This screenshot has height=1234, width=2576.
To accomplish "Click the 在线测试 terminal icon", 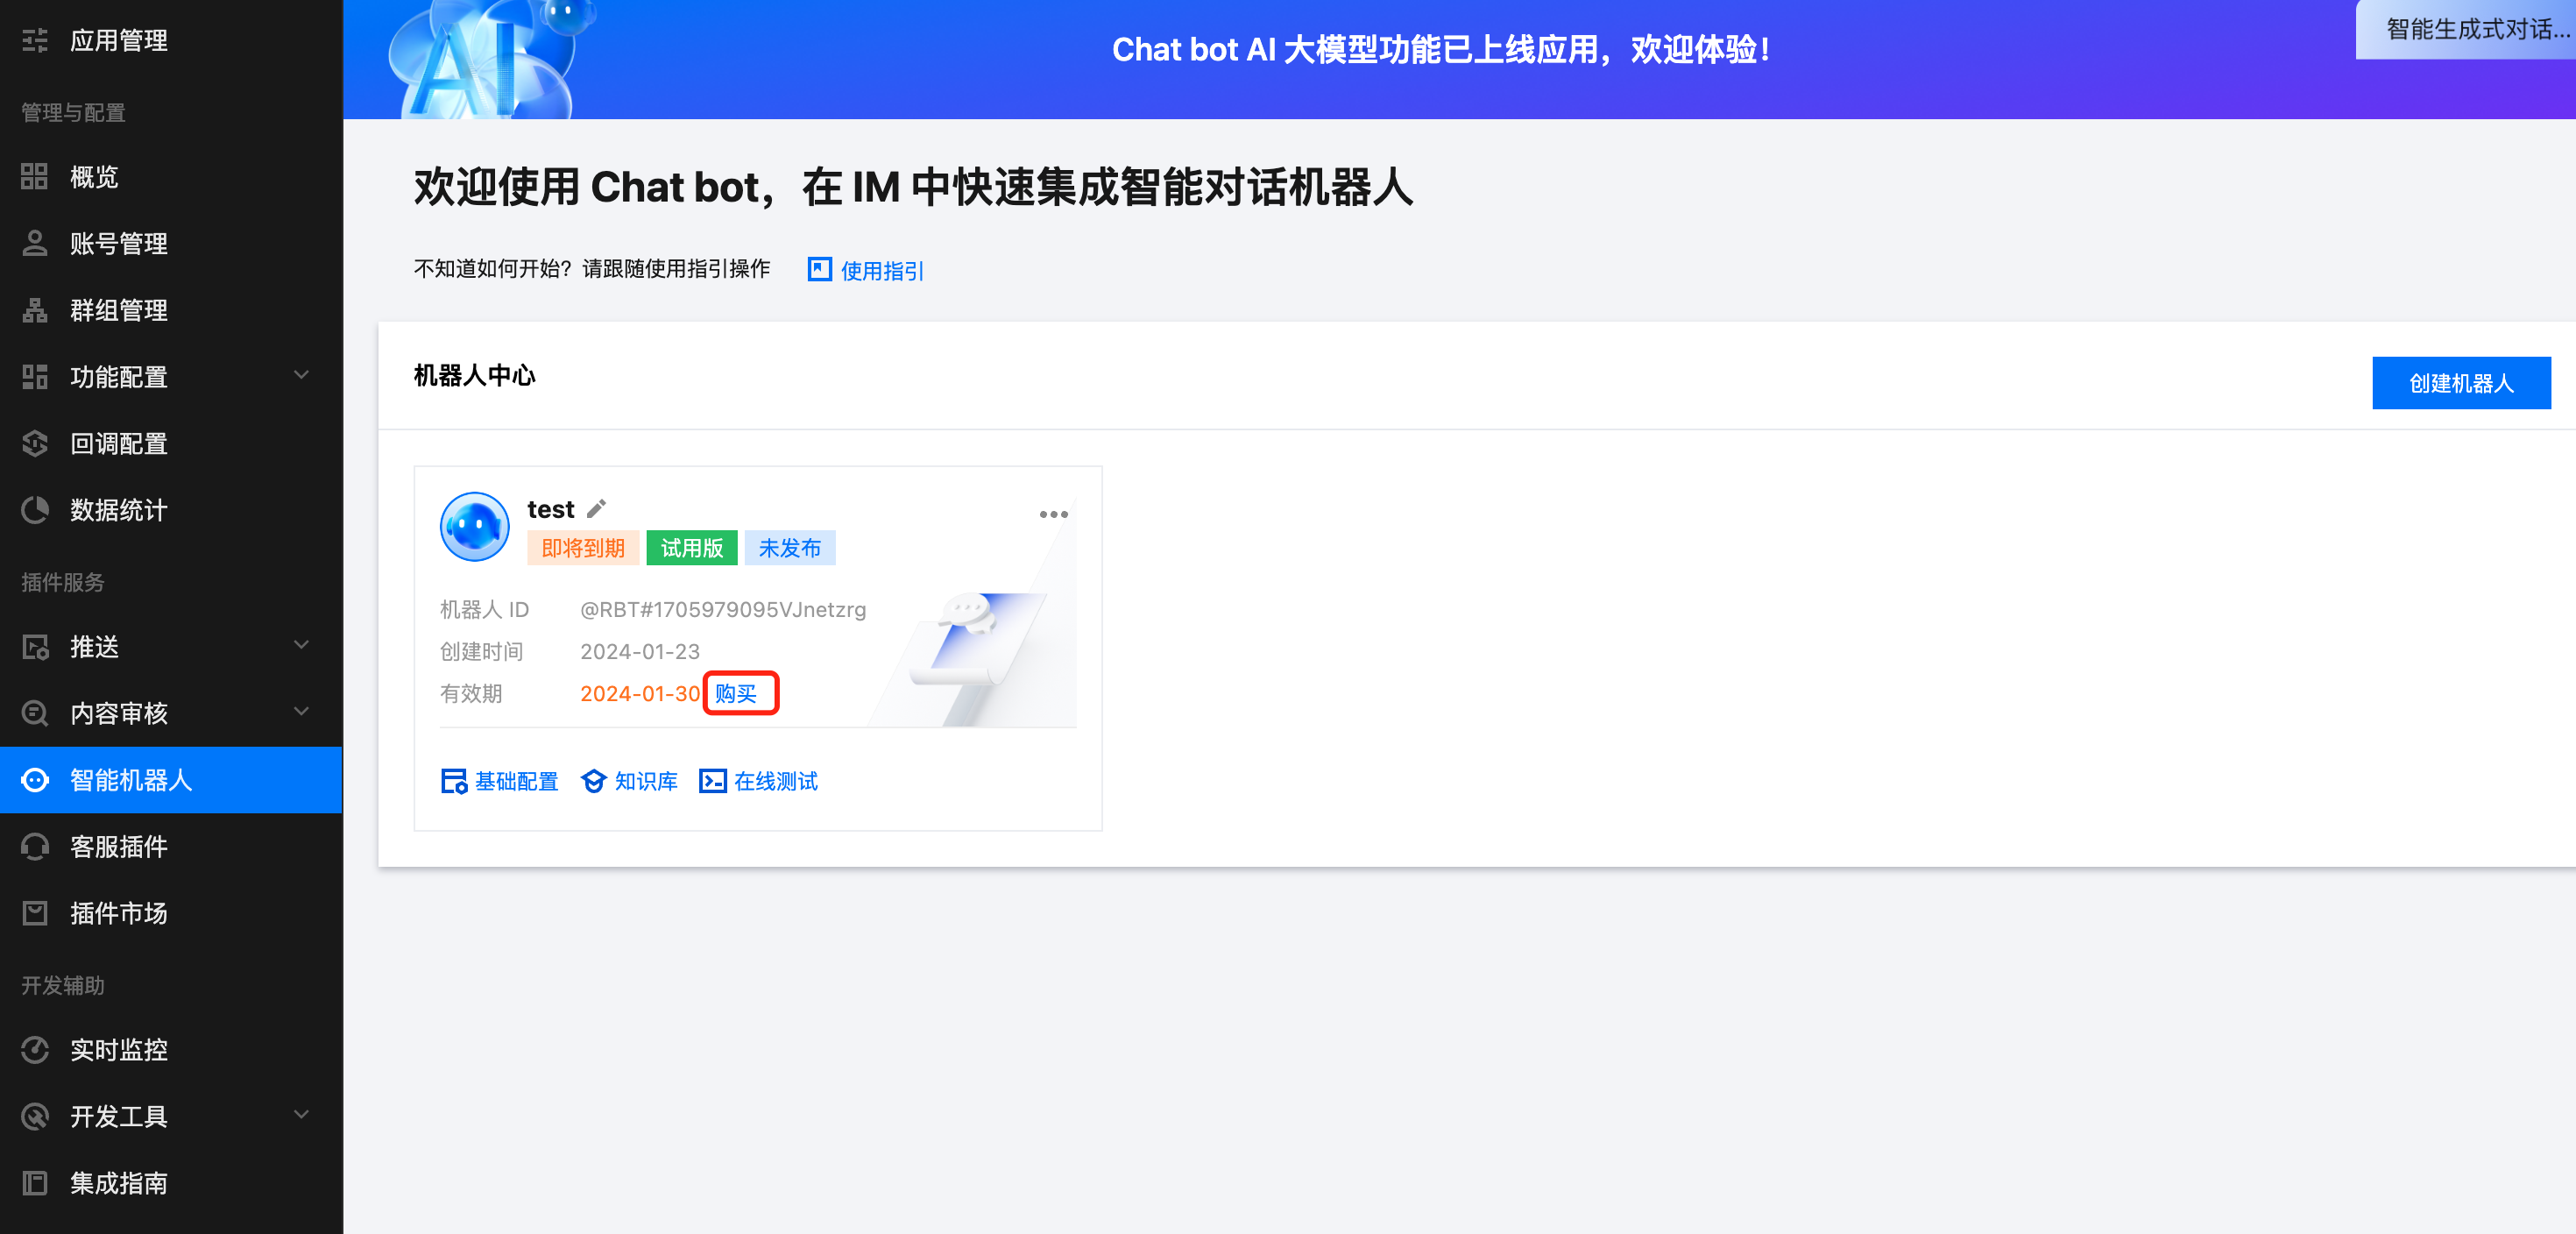I will click(713, 781).
